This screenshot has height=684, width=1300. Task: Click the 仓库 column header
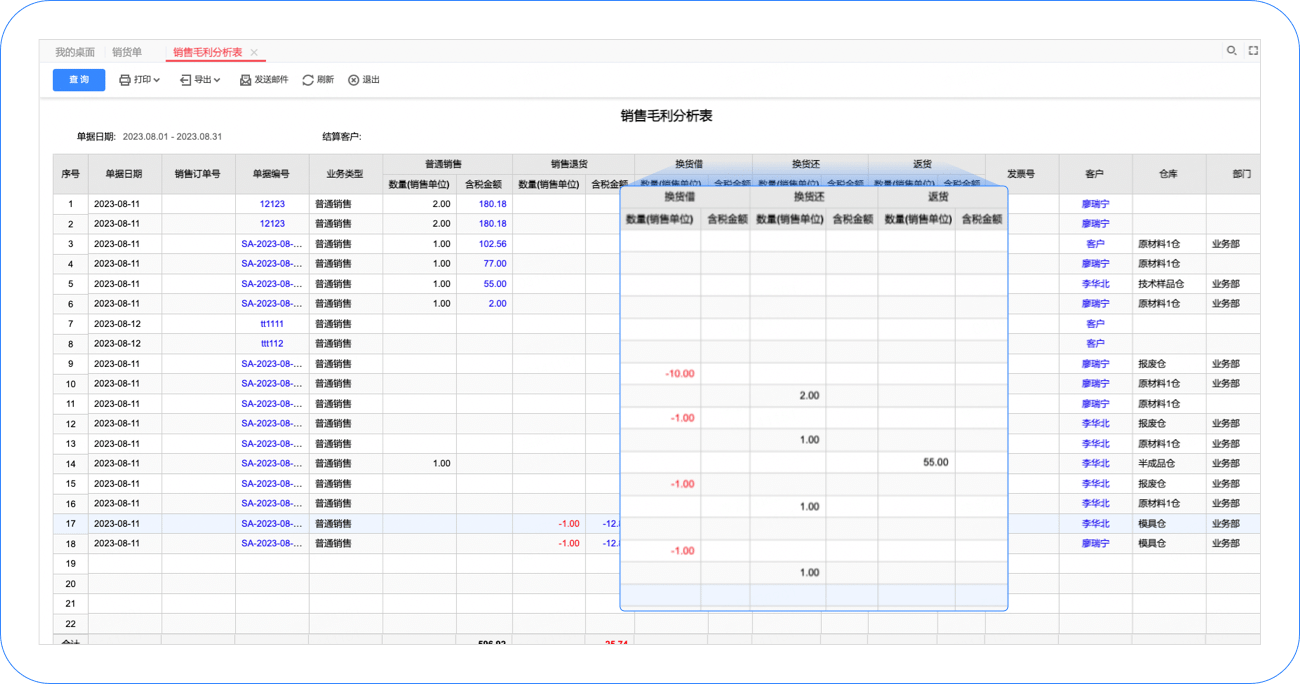[1168, 174]
